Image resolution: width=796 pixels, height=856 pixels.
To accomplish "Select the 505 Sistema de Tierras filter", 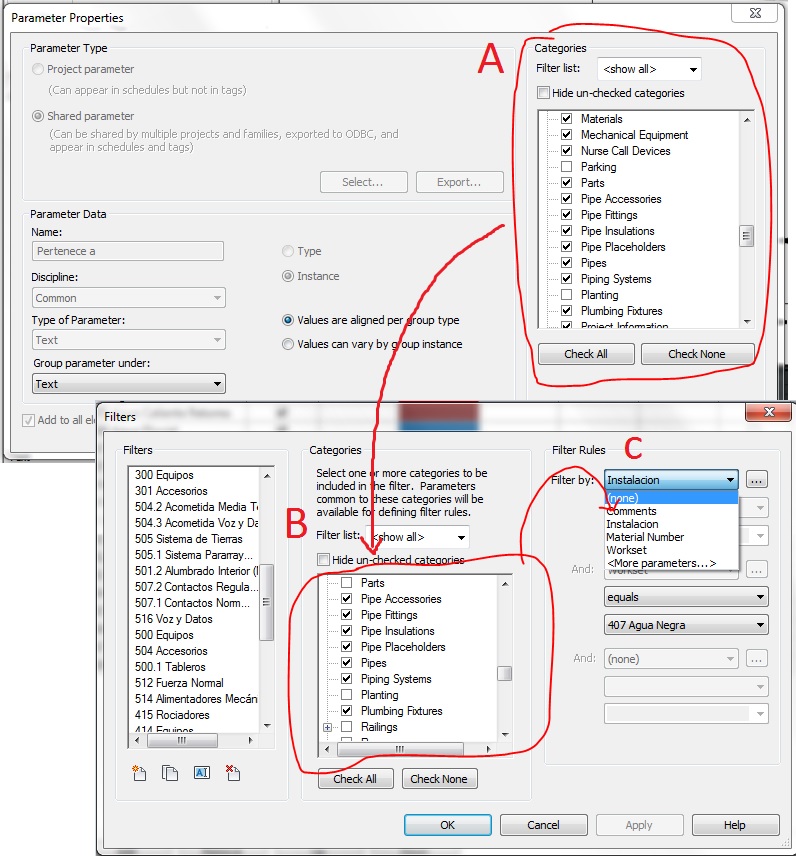I will [188, 539].
